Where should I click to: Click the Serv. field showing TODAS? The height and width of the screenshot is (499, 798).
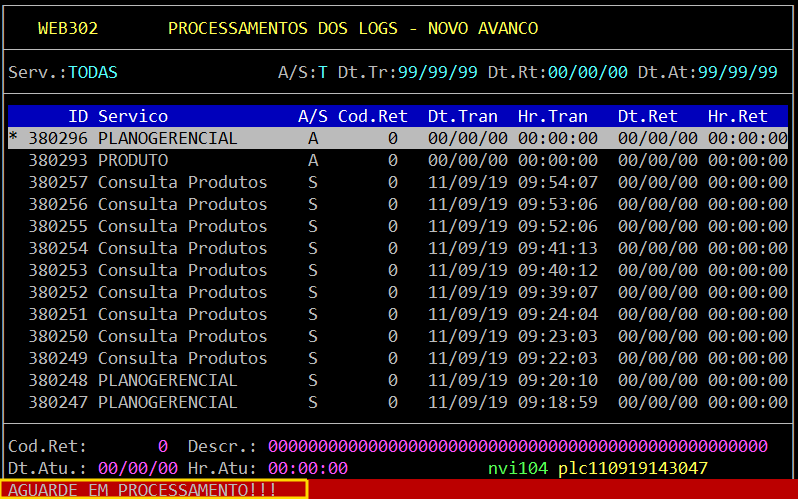pyautogui.click(x=93, y=72)
